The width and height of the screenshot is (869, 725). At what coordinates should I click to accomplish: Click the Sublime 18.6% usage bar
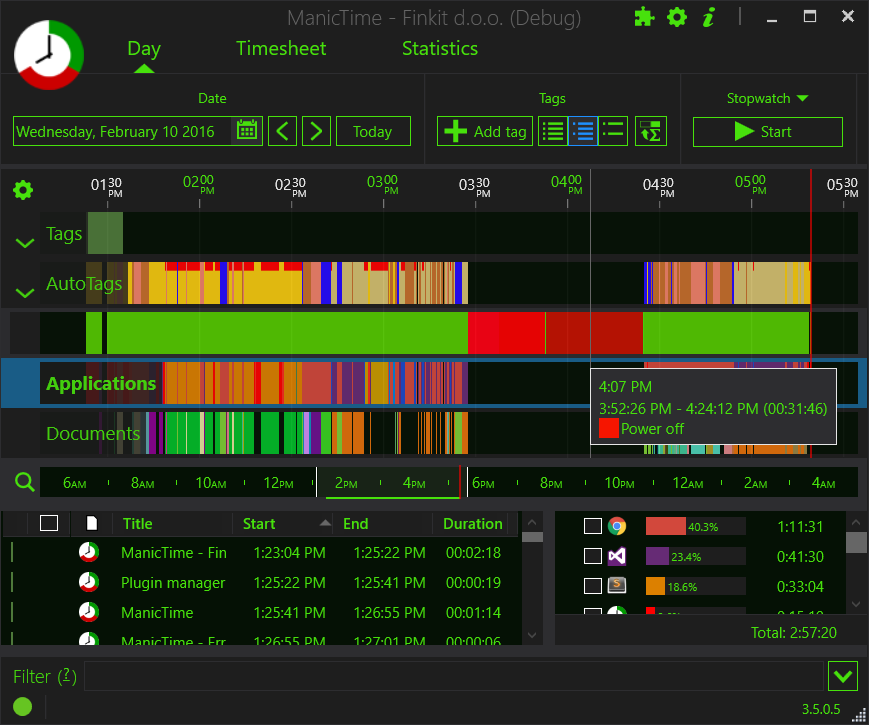click(x=695, y=586)
